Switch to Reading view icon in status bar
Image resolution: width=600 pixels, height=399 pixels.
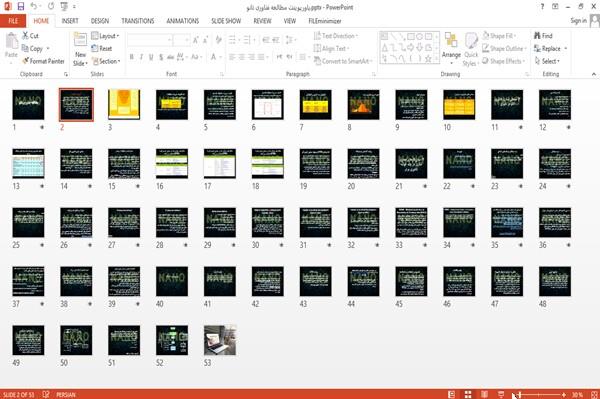pos(484,394)
